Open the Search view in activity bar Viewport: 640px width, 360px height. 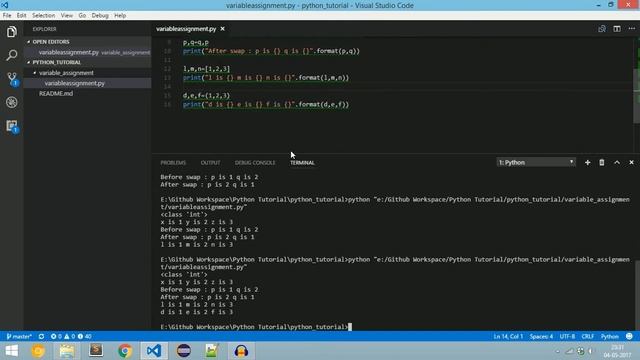coord(11,55)
